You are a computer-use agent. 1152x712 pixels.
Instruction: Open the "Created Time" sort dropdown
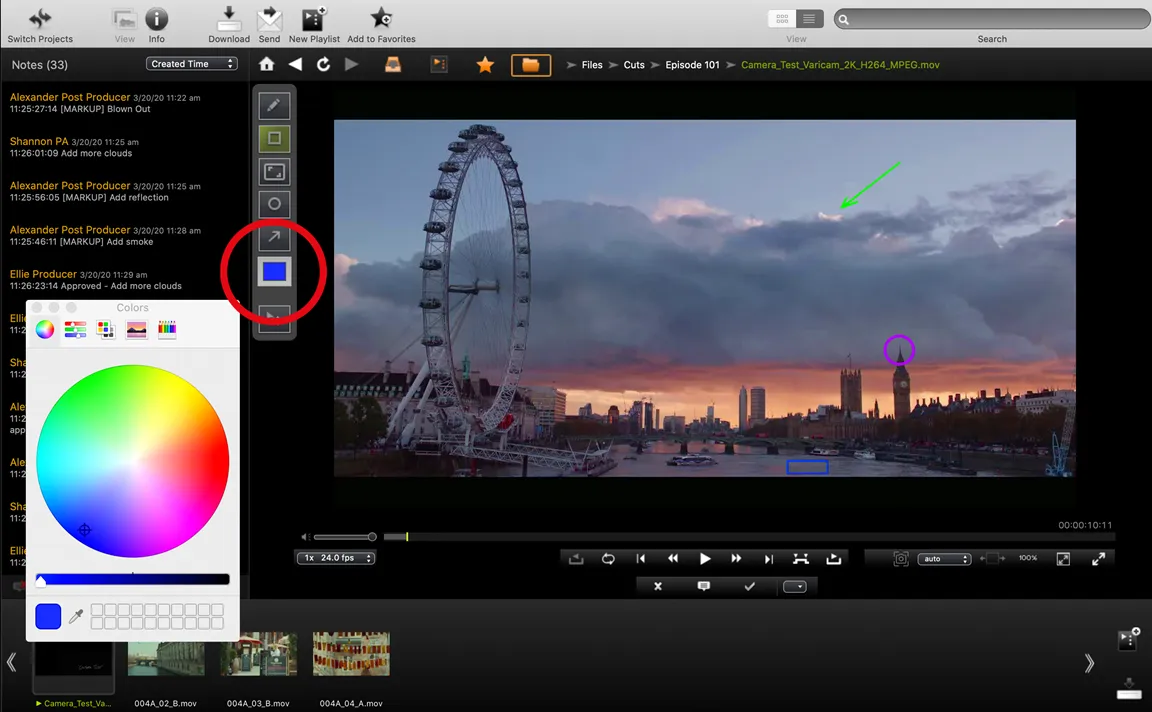click(x=191, y=63)
